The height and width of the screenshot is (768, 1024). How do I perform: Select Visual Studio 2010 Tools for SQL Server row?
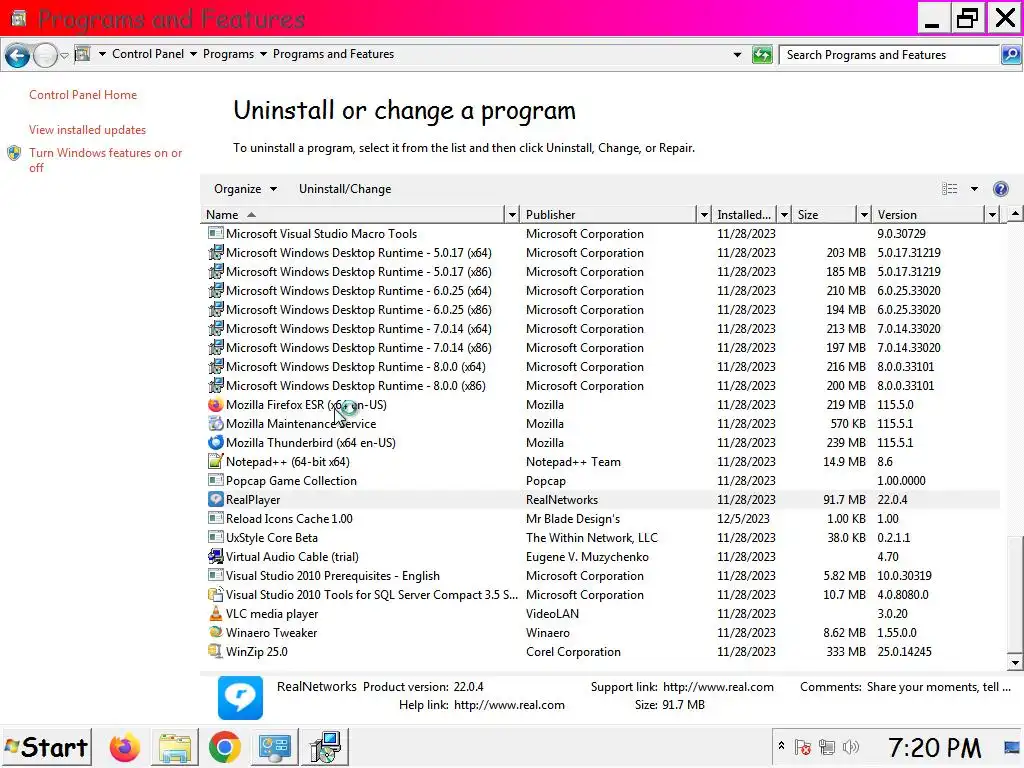pyautogui.click(x=601, y=595)
